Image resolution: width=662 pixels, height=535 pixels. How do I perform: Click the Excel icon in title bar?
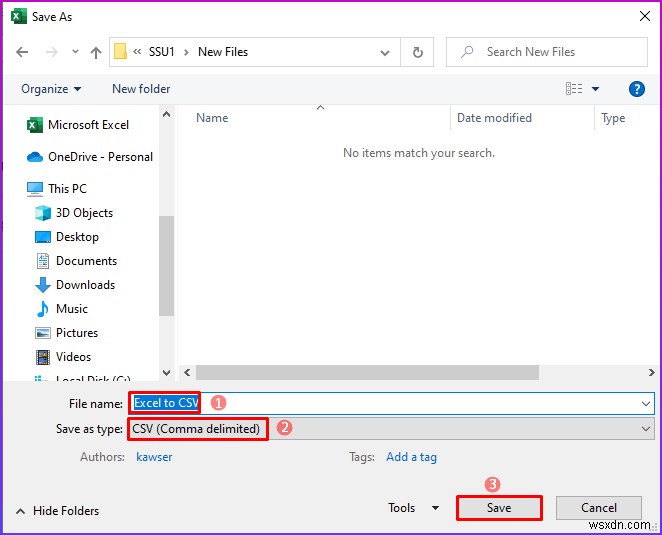pyautogui.click(x=18, y=16)
